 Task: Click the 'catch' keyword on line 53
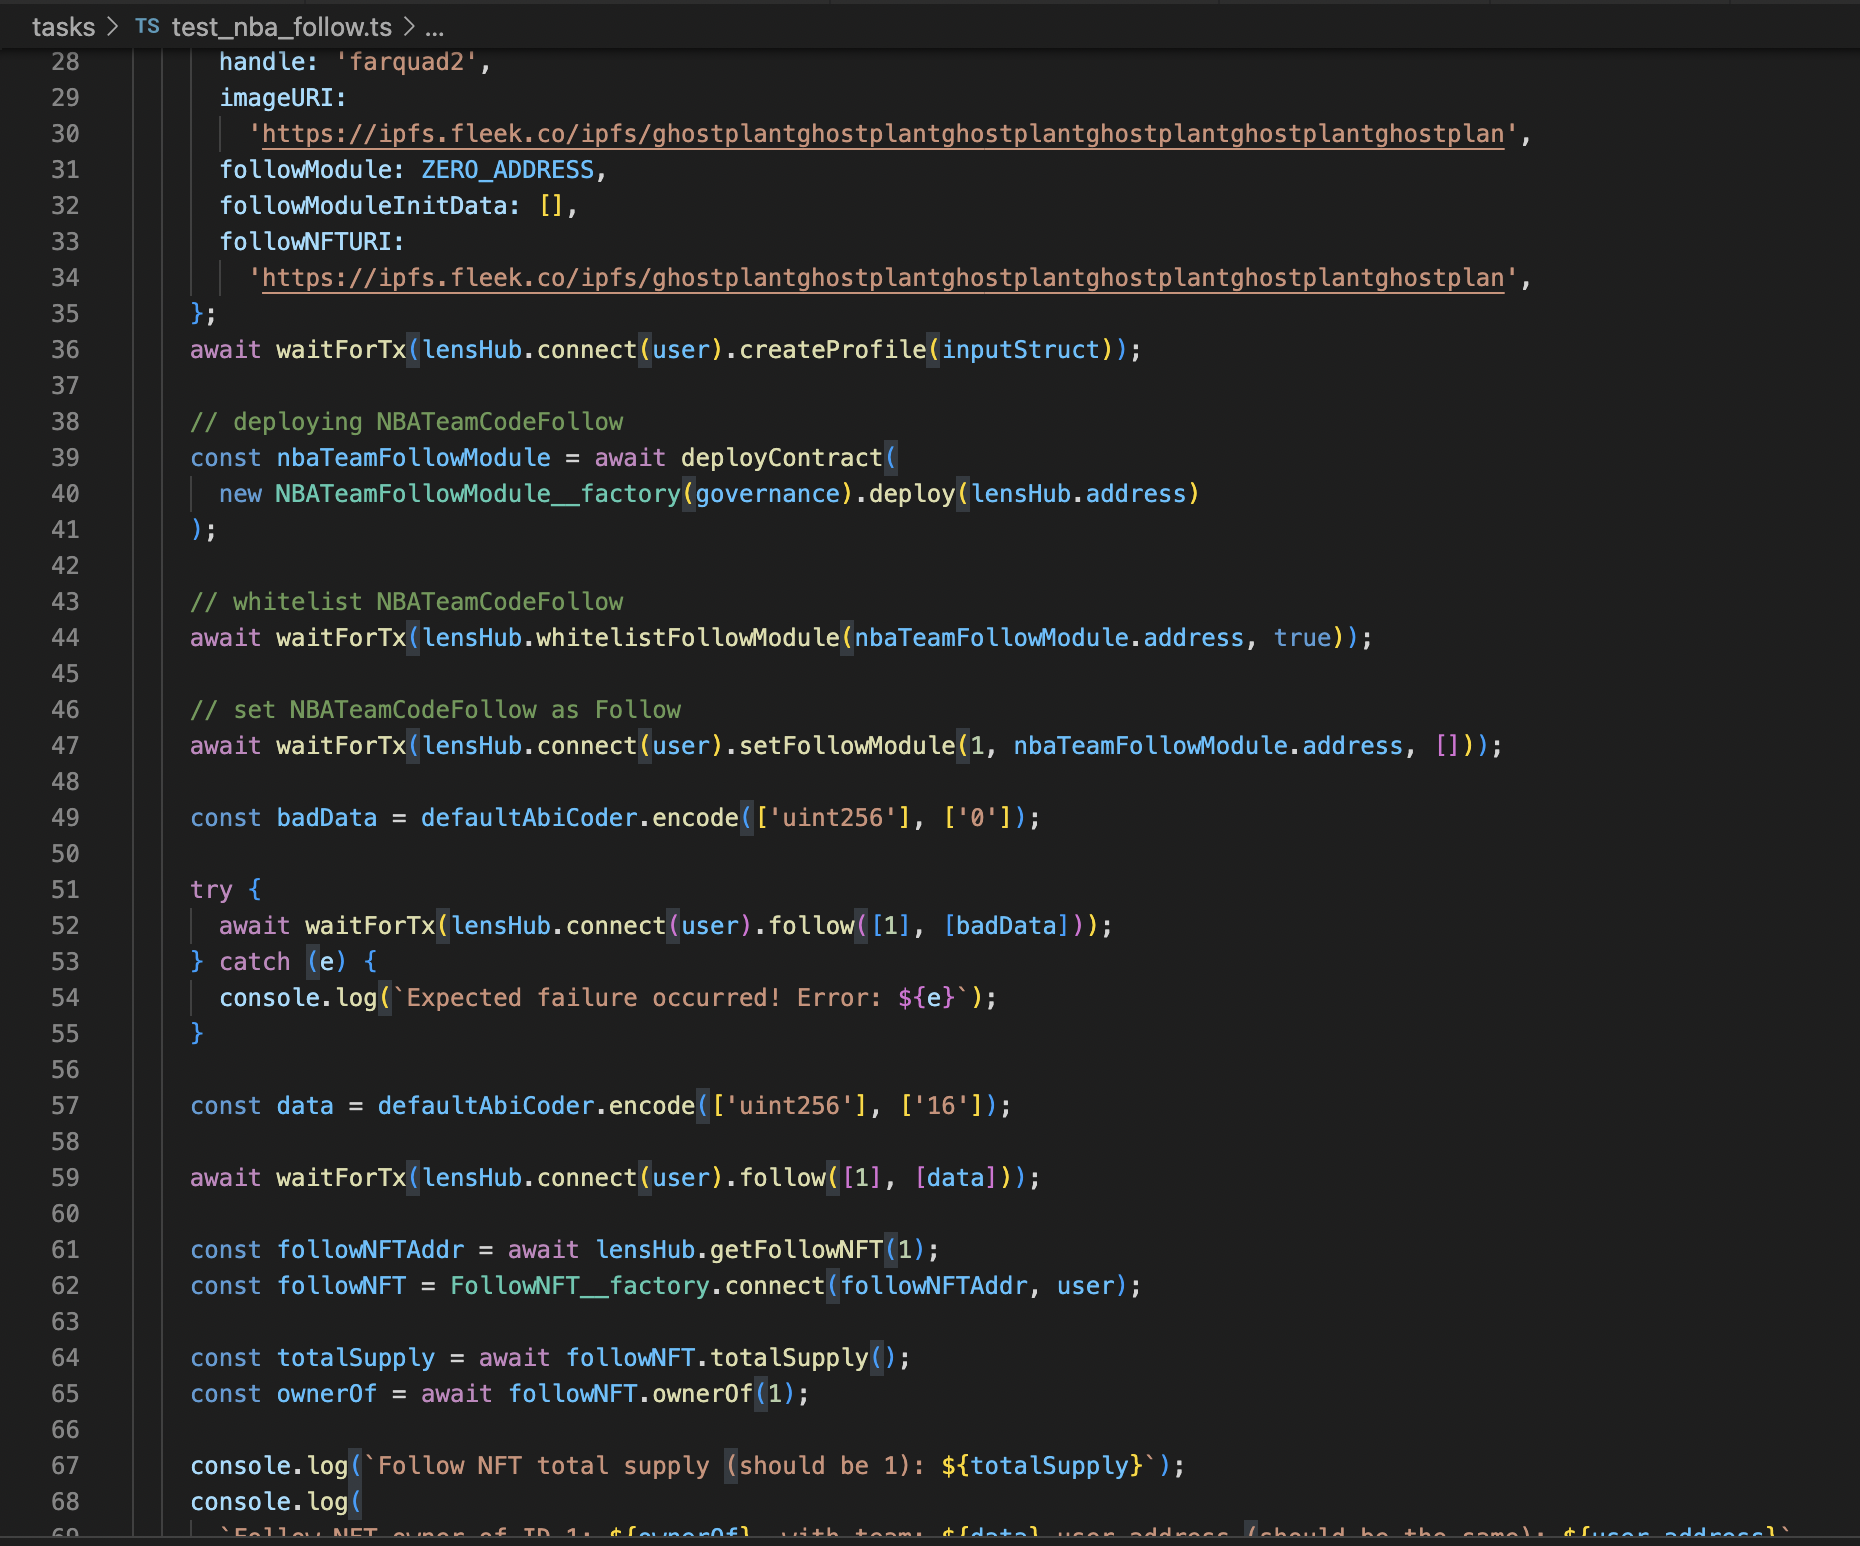(x=255, y=962)
